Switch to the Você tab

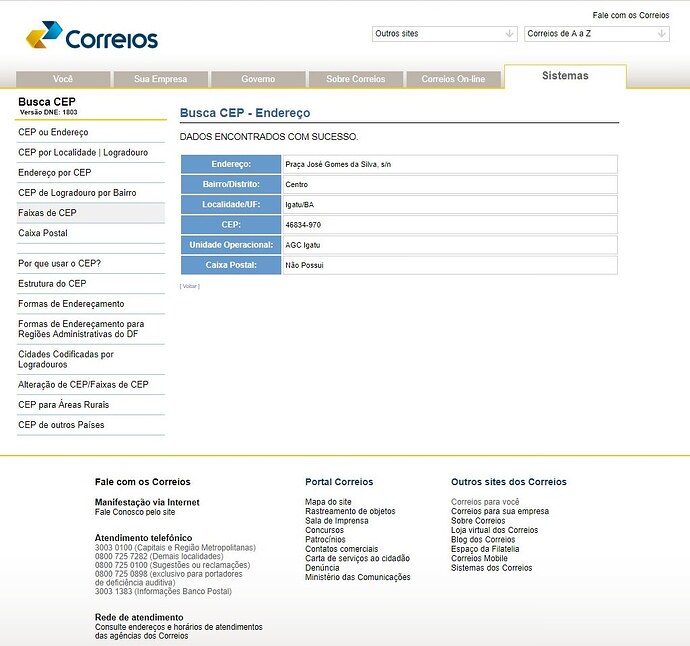click(62, 79)
